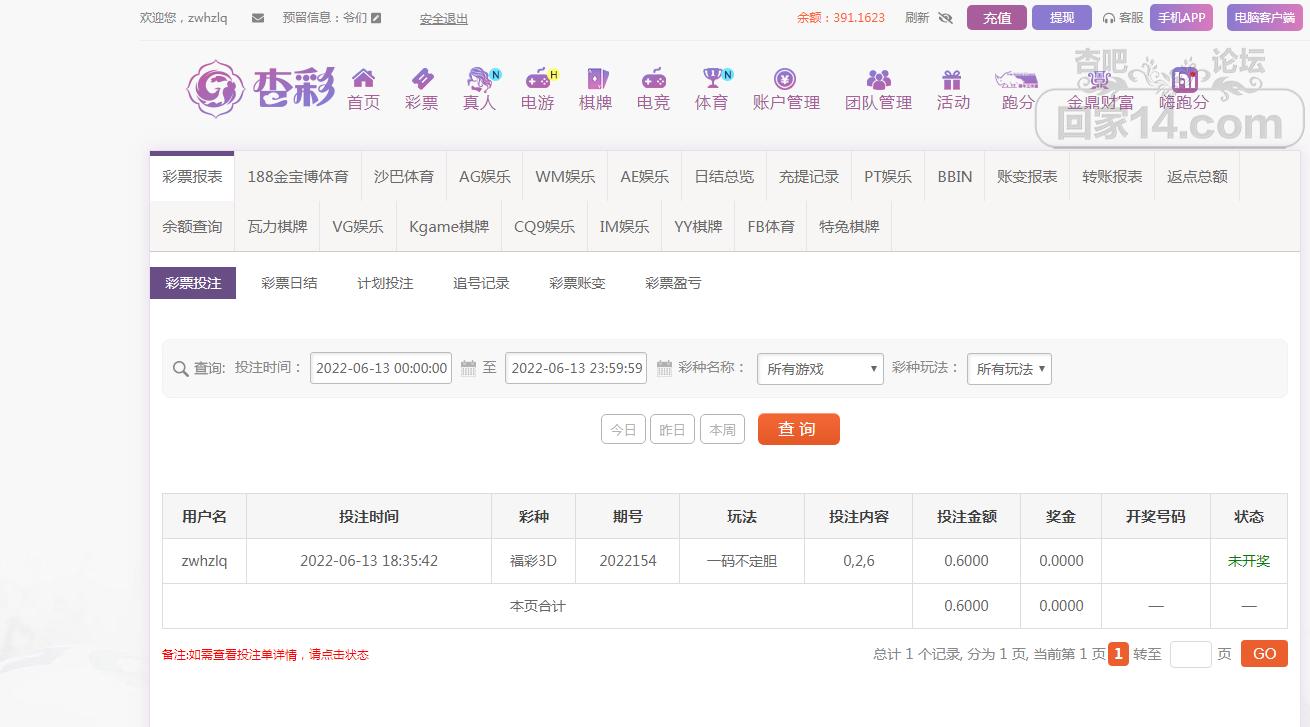
Task: Open the 电竞 gamepad icon
Action: pos(653,79)
